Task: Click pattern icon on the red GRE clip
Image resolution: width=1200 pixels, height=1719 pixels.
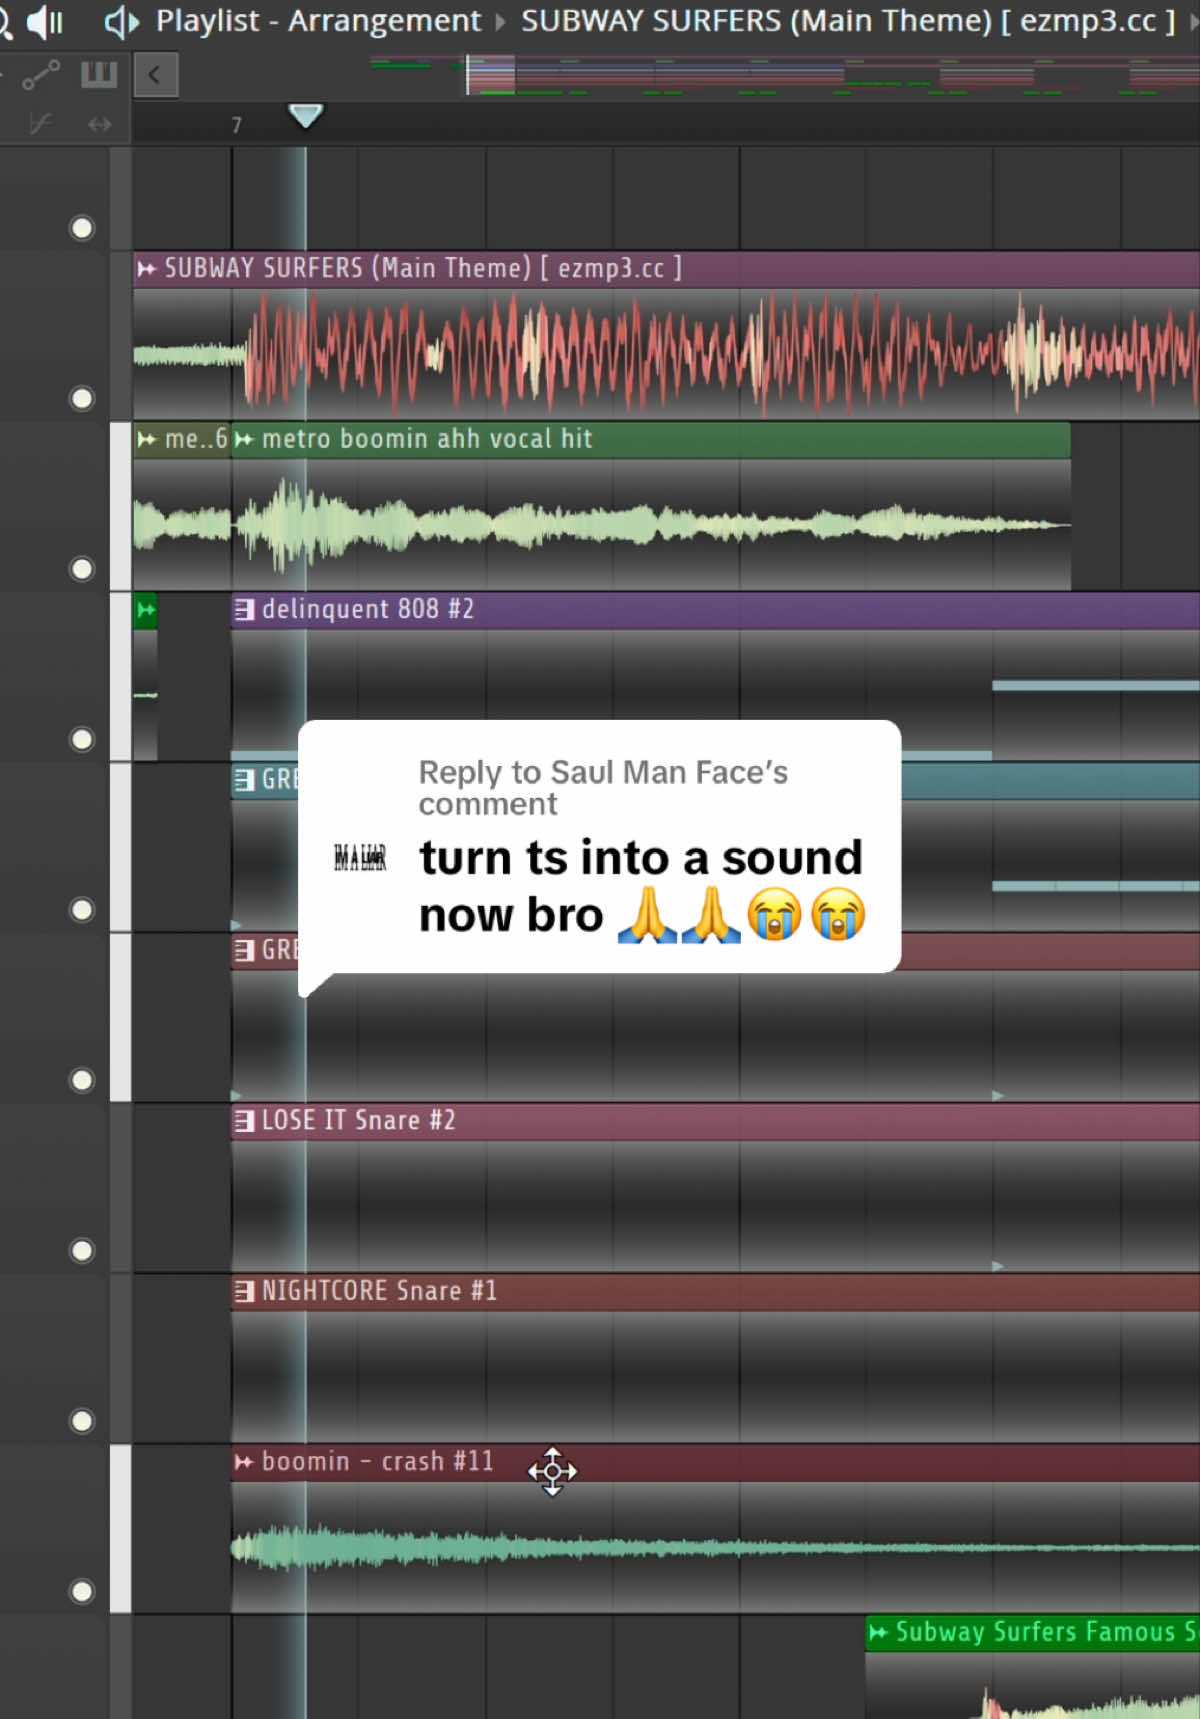Action: 244,950
